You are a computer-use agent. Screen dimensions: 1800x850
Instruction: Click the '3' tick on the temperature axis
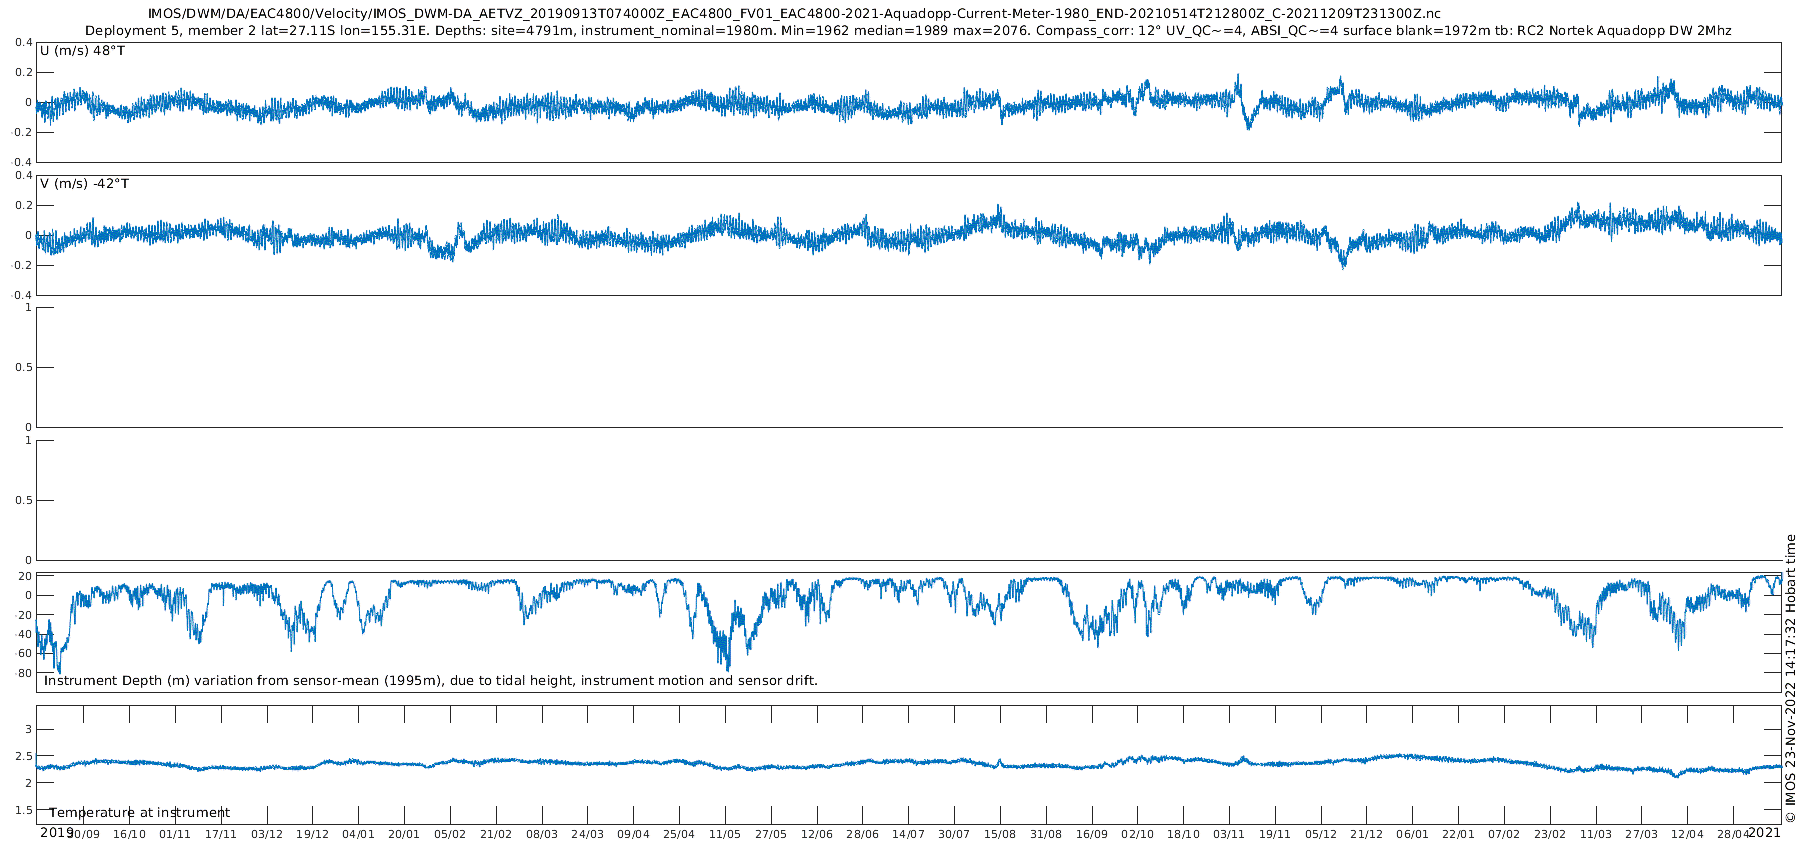[29, 729]
